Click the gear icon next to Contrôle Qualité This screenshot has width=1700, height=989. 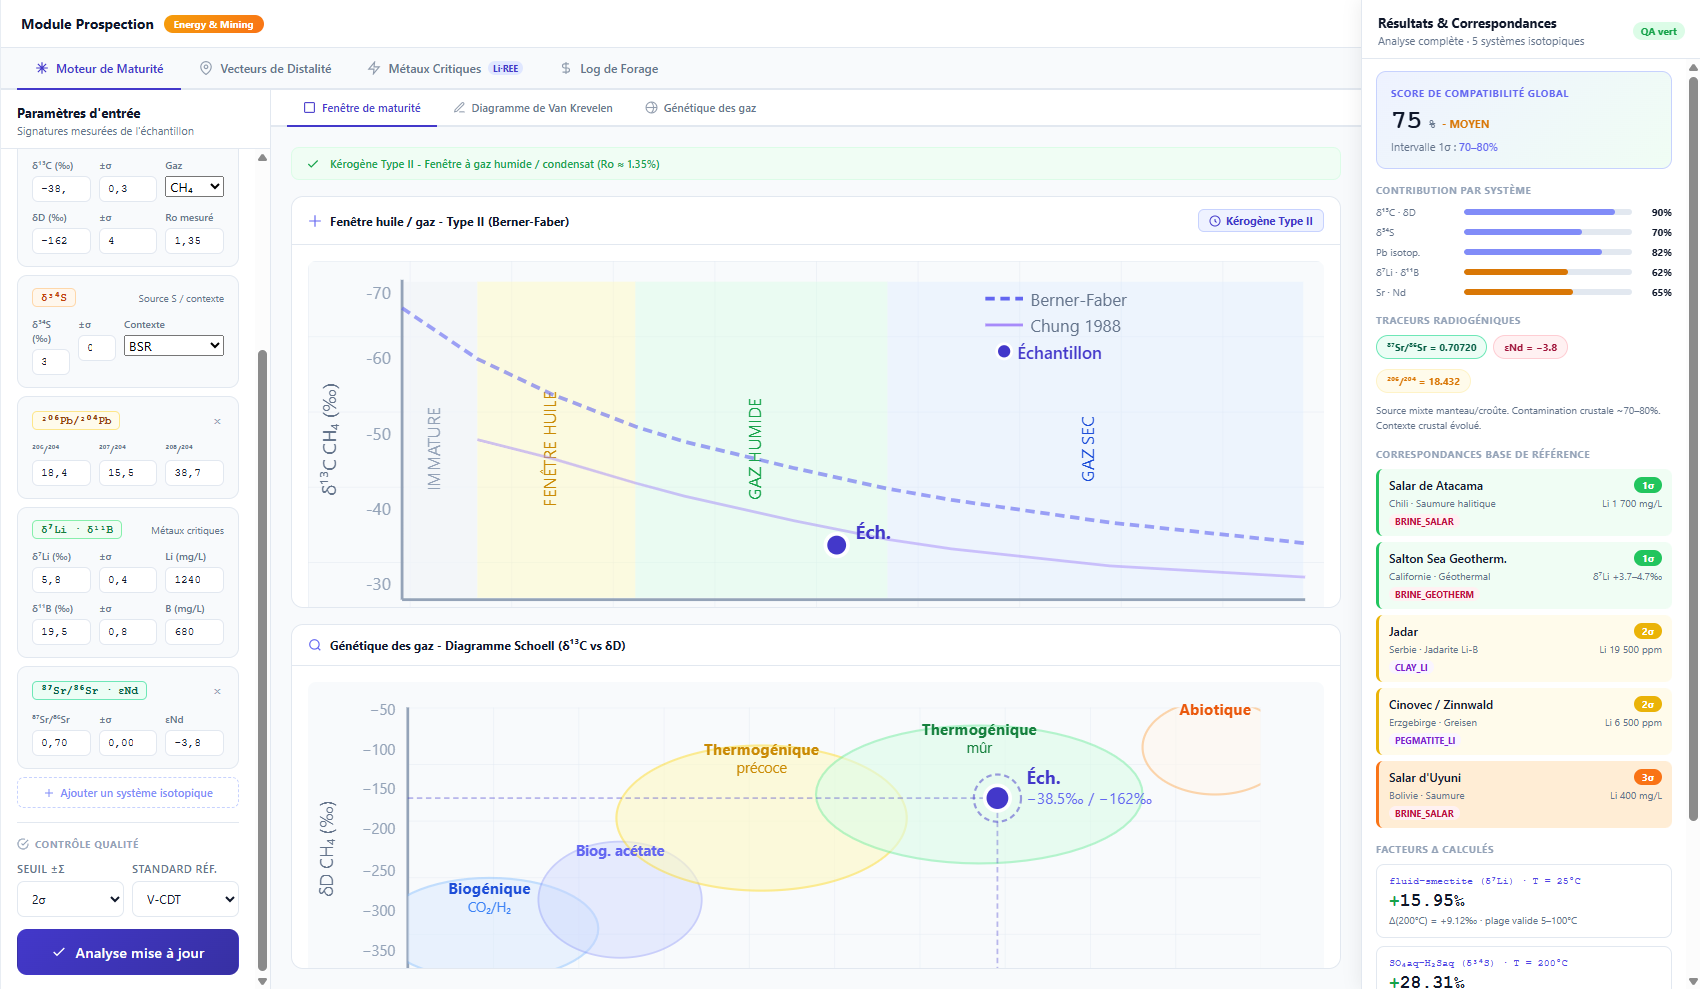click(x=22, y=843)
